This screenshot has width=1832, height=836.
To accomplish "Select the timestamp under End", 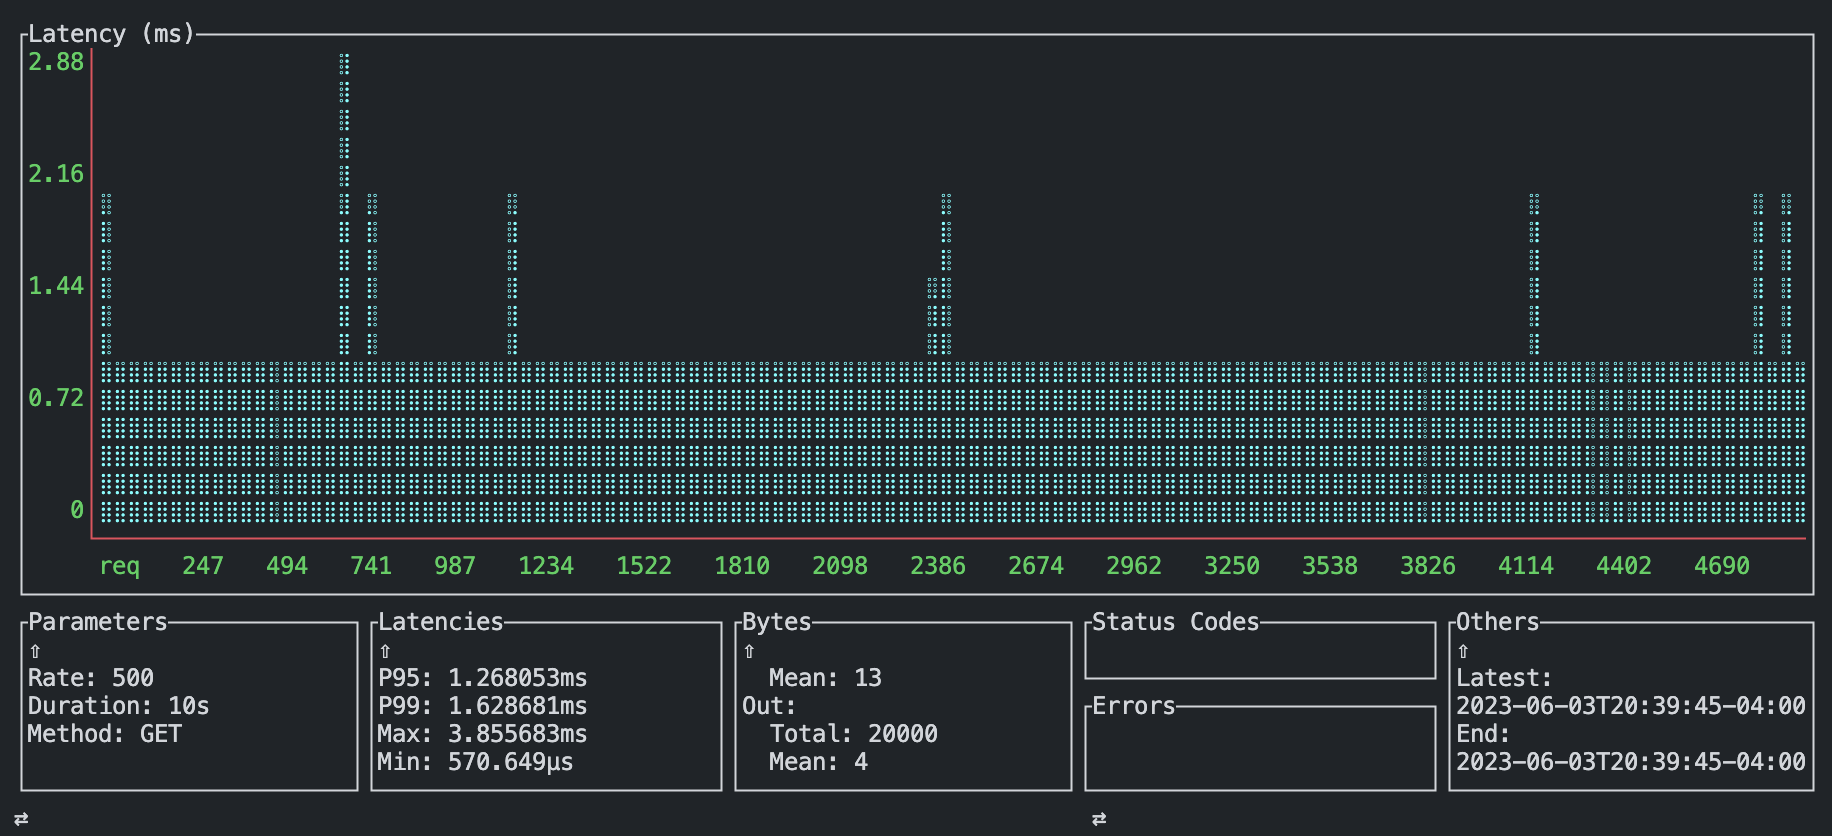I will (x=1631, y=762).
